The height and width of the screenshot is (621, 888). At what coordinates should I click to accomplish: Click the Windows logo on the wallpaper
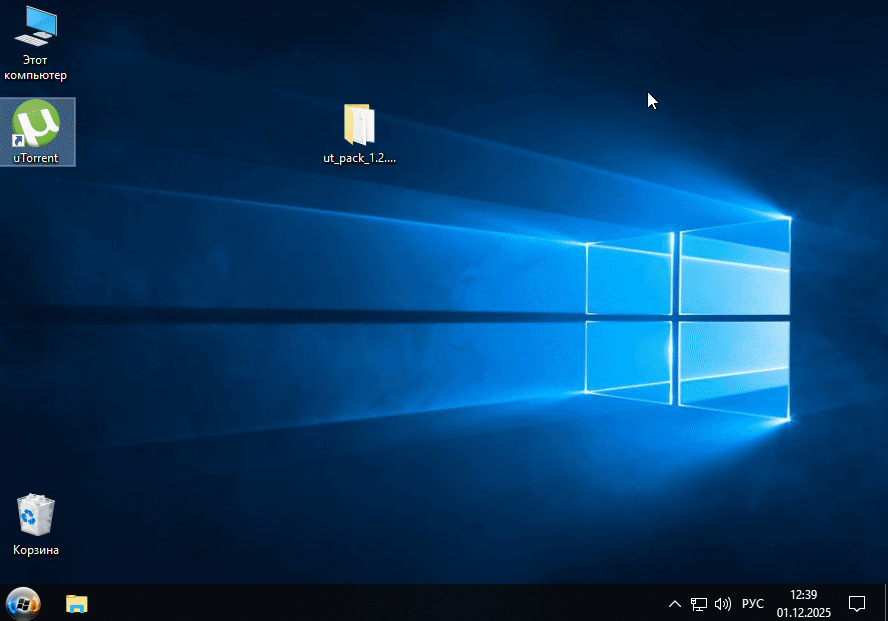(x=688, y=320)
